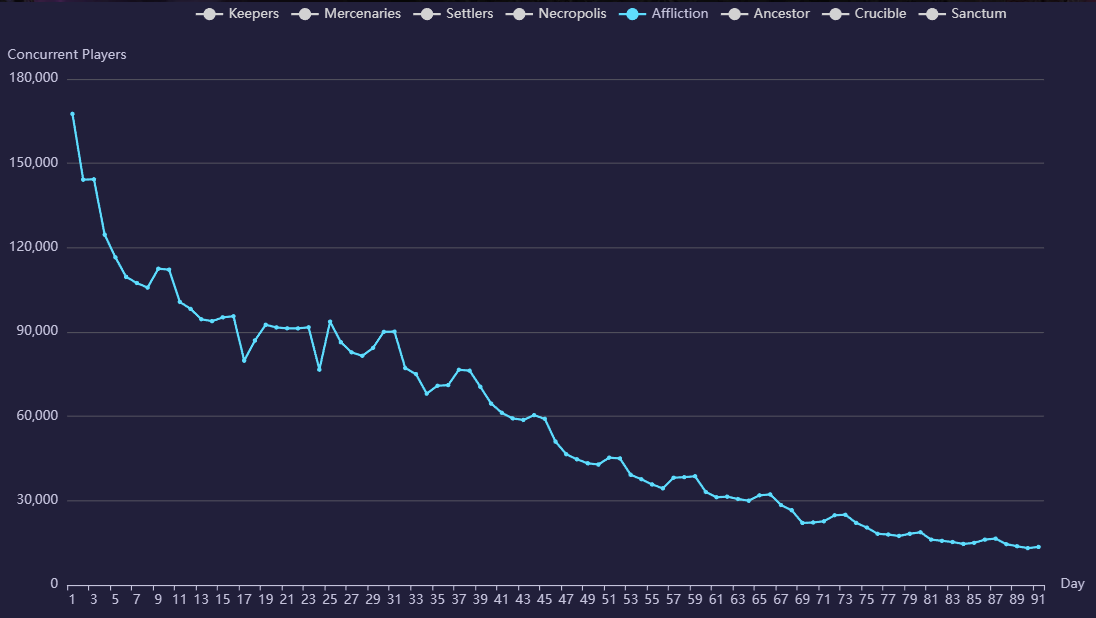Screen dimensions: 1096x618
Task: Click the 150,000 y-axis label
Action: (34, 162)
